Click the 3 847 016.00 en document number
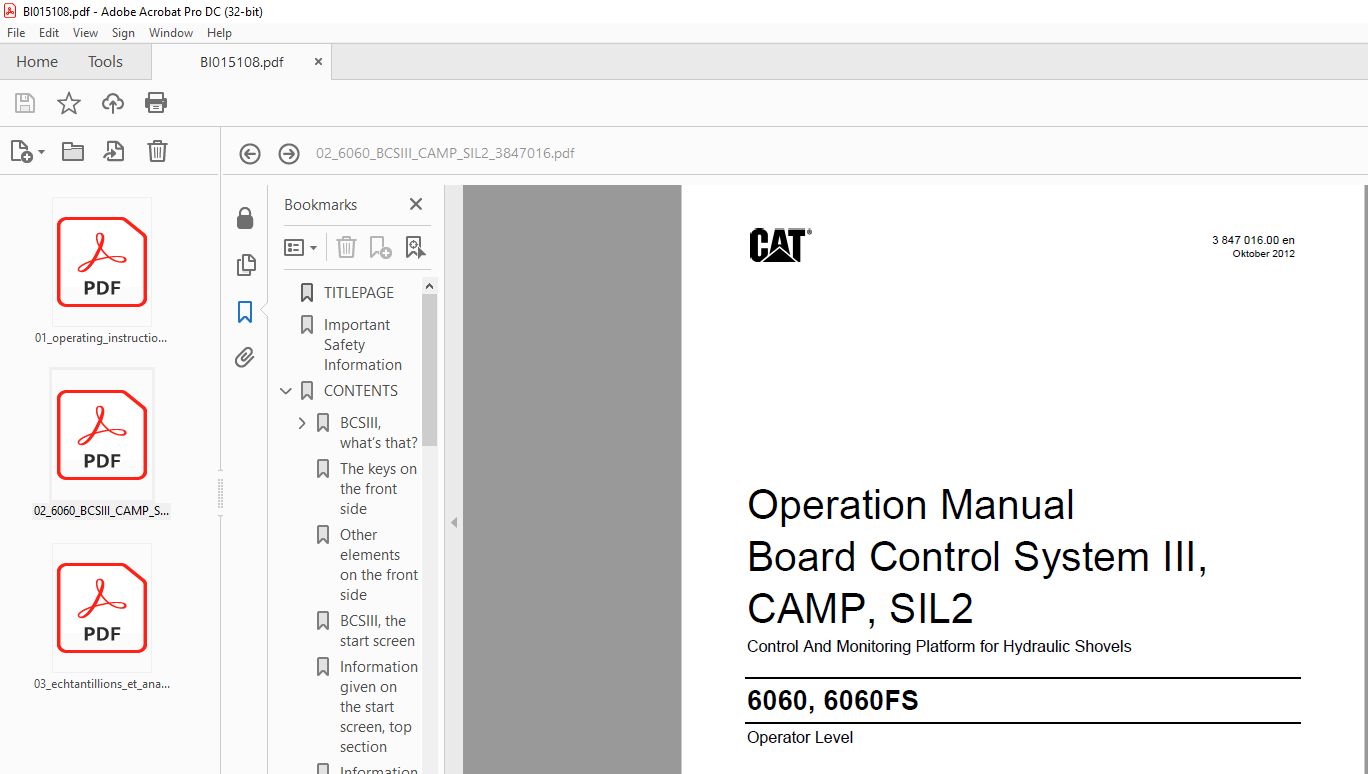1368x774 pixels. click(1253, 240)
